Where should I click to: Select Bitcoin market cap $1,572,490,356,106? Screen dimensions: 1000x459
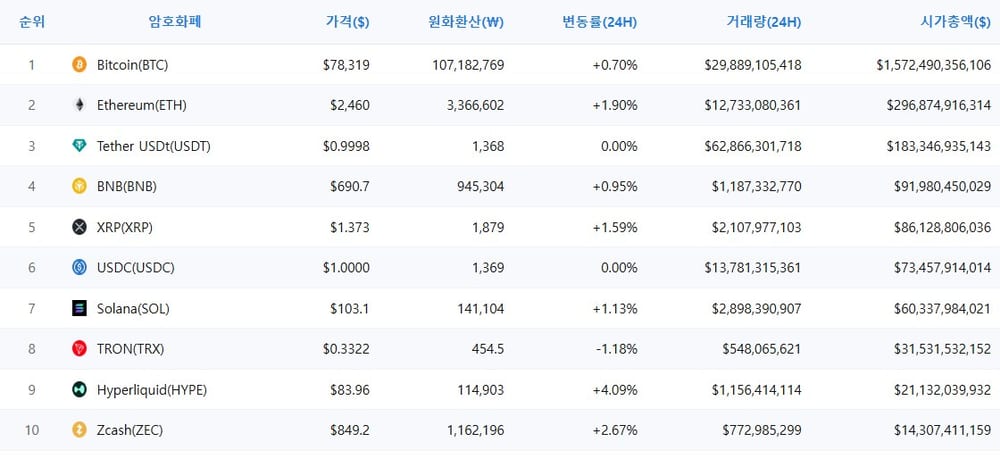click(x=934, y=64)
